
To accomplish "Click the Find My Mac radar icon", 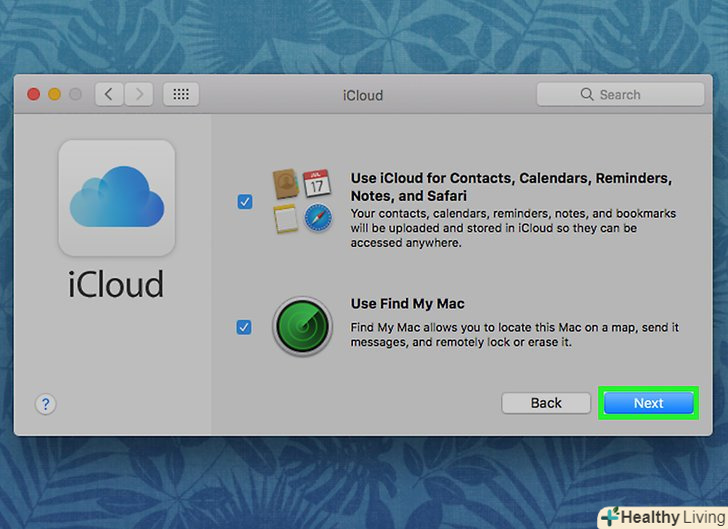I will [303, 326].
